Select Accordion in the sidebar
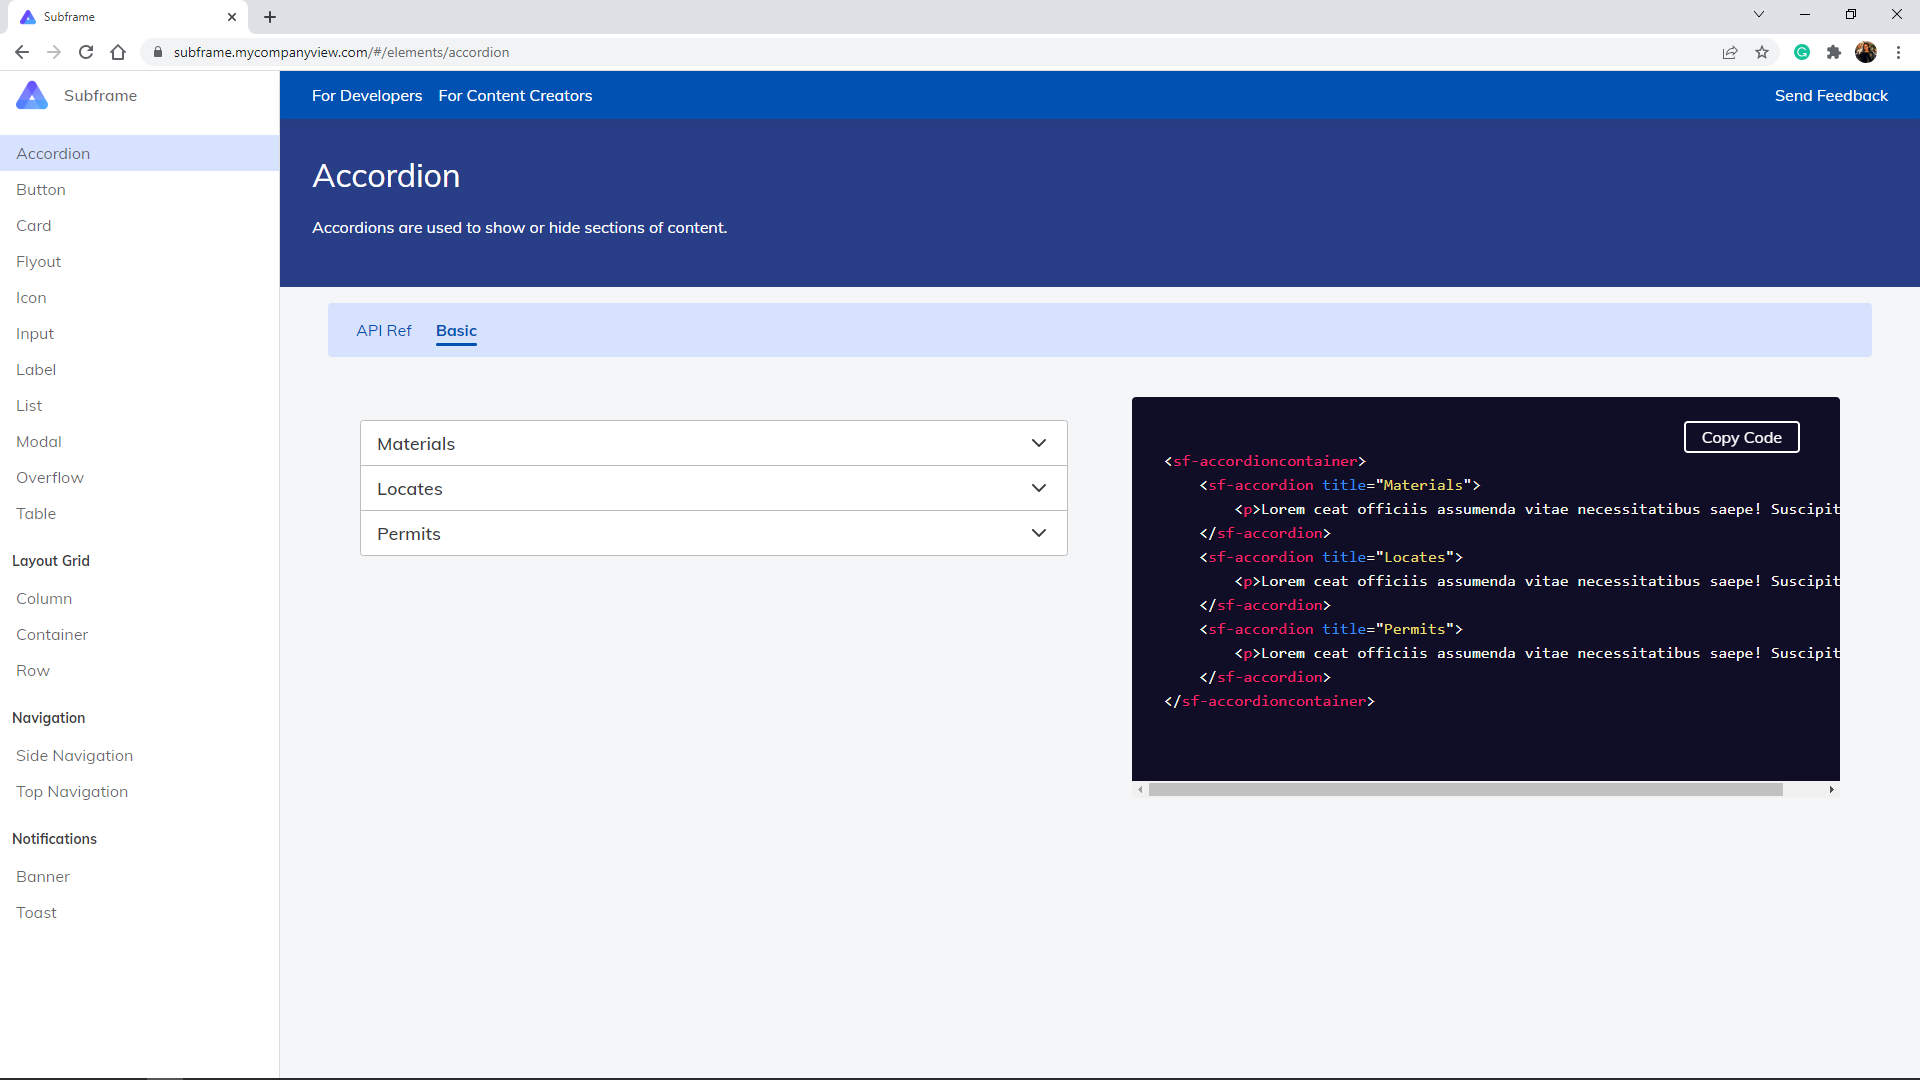Viewport: 1920px width, 1080px height. [139, 153]
